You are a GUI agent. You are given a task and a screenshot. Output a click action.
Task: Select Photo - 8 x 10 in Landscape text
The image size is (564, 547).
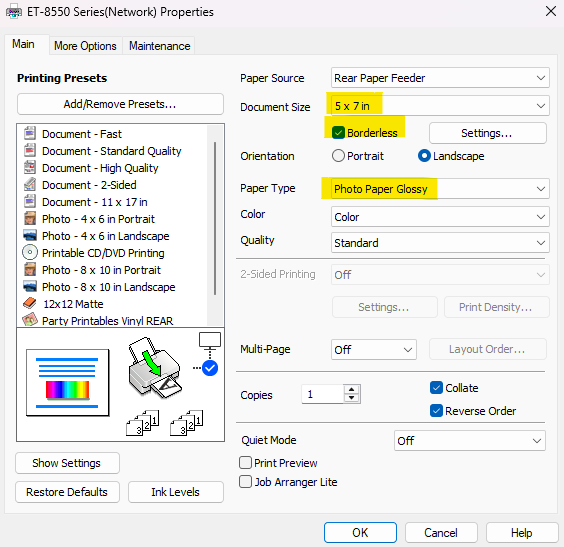tap(109, 287)
